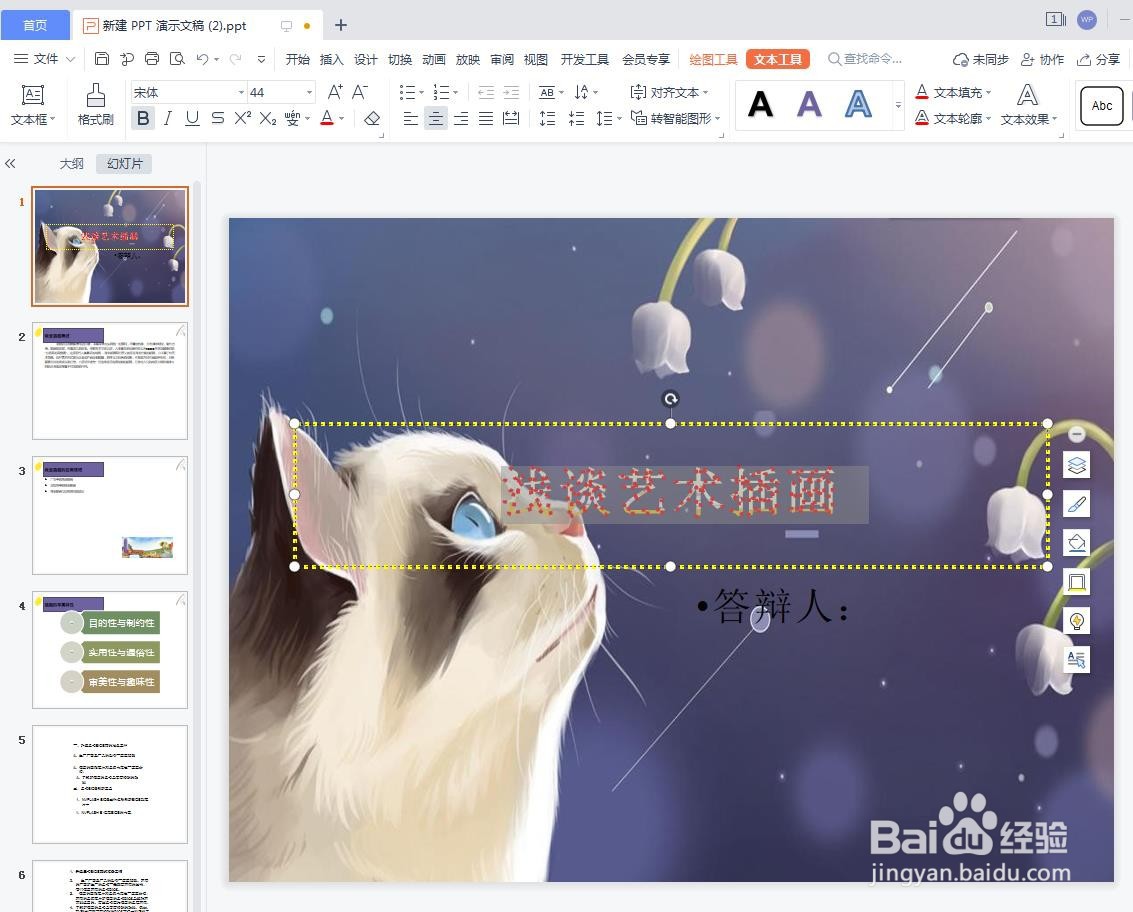This screenshot has height=912, width=1133.
Task: Expand the bullet list dropdown
Action: point(421,93)
